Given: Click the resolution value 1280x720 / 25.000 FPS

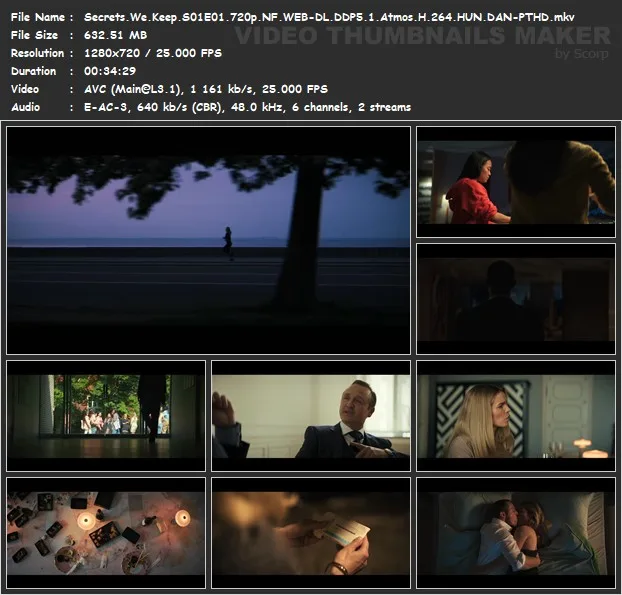Looking at the screenshot, I should coord(153,53).
